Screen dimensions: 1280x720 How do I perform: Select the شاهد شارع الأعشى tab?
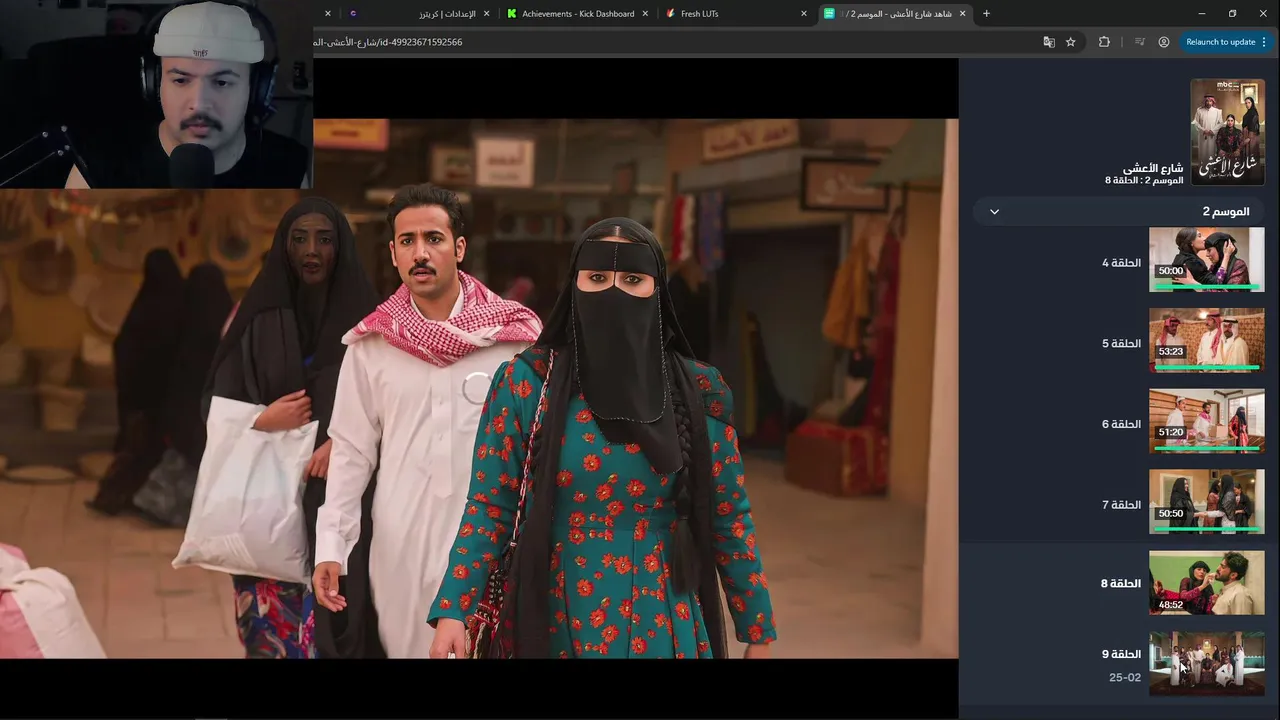(895, 14)
